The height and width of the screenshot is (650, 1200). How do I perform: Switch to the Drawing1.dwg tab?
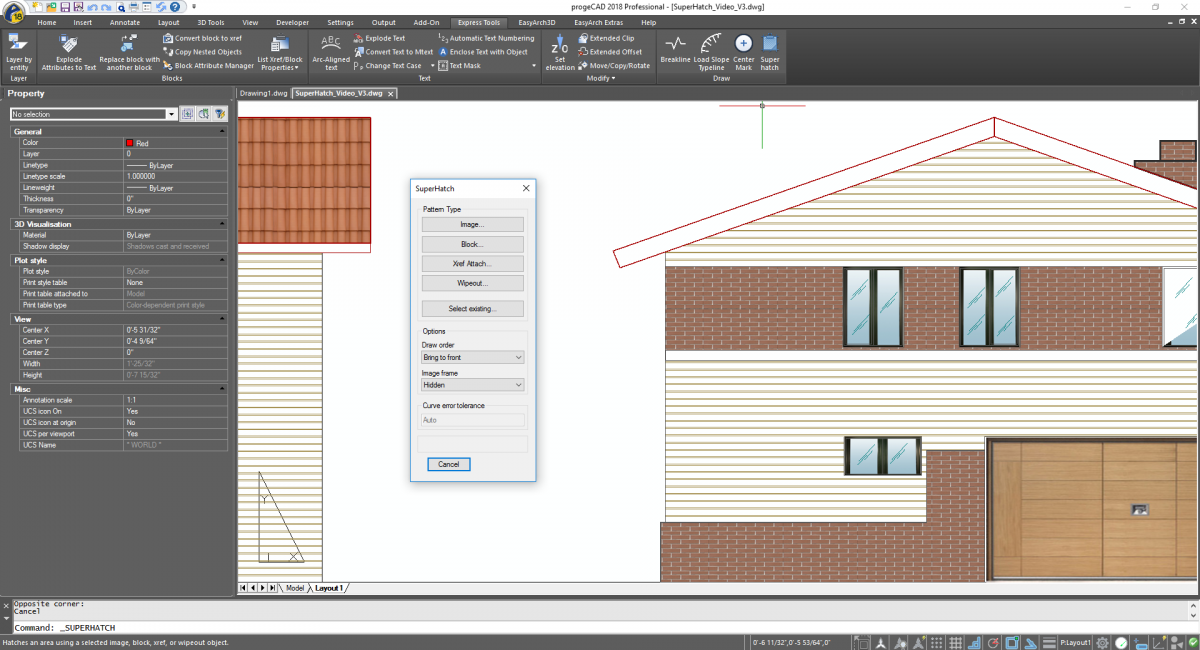click(x=263, y=93)
